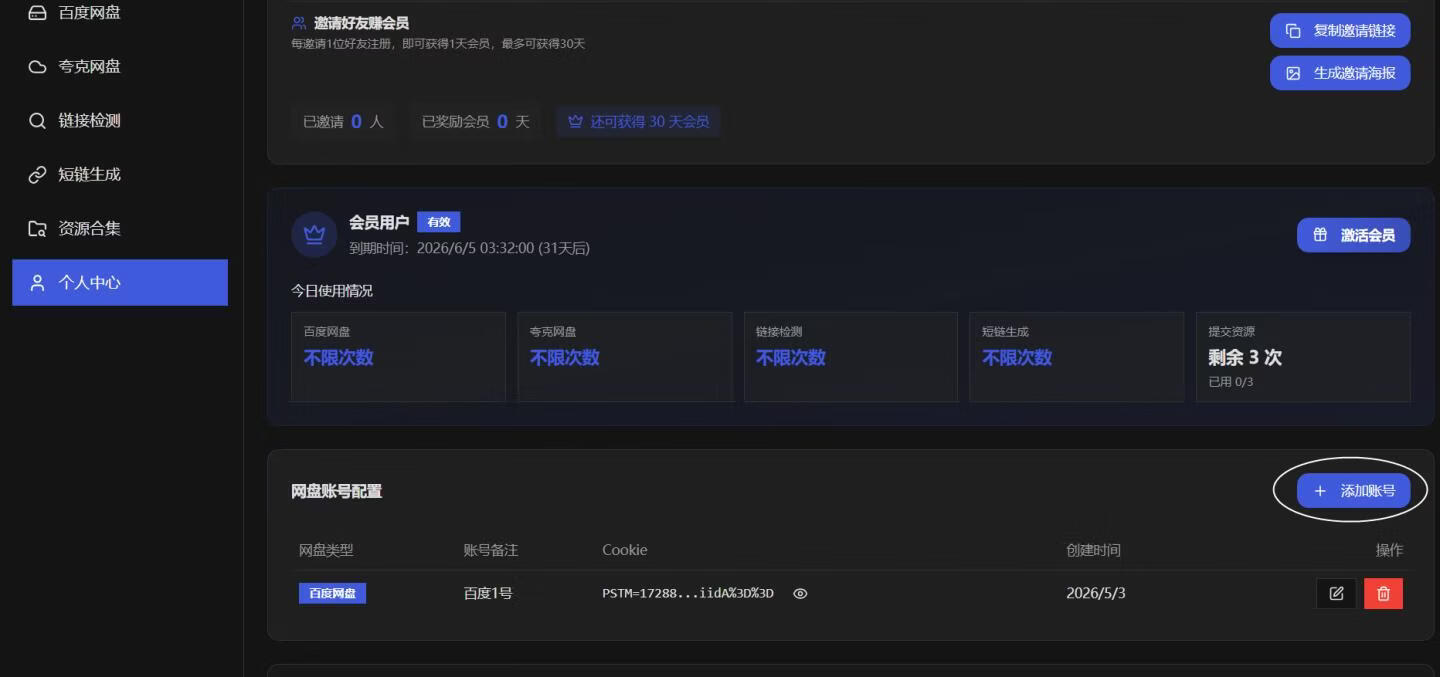Click the PSTM=17288...iidA%3D%3D cookie text
1440x677 pixels.
(x=688, y=593)
